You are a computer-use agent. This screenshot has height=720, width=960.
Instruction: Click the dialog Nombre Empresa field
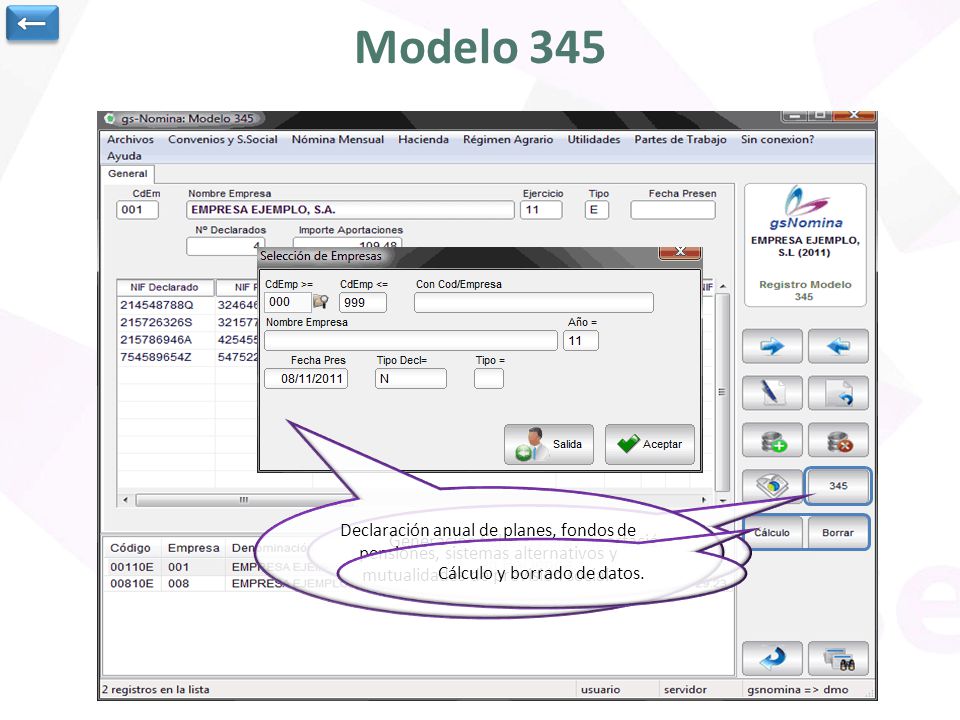tap(411, 340)
